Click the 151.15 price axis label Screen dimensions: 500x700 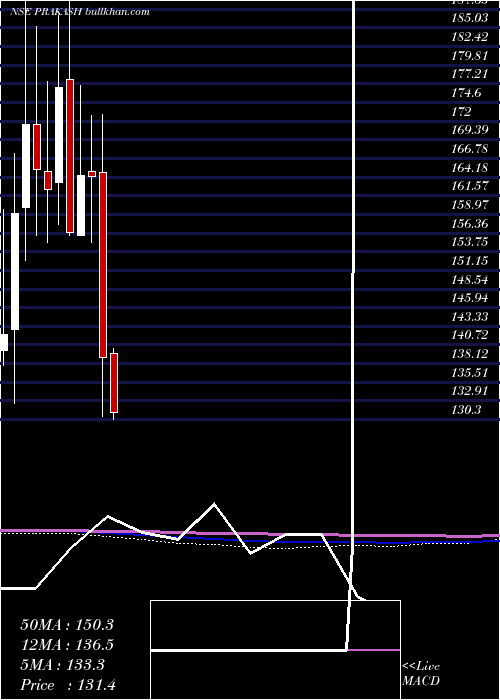470,260
